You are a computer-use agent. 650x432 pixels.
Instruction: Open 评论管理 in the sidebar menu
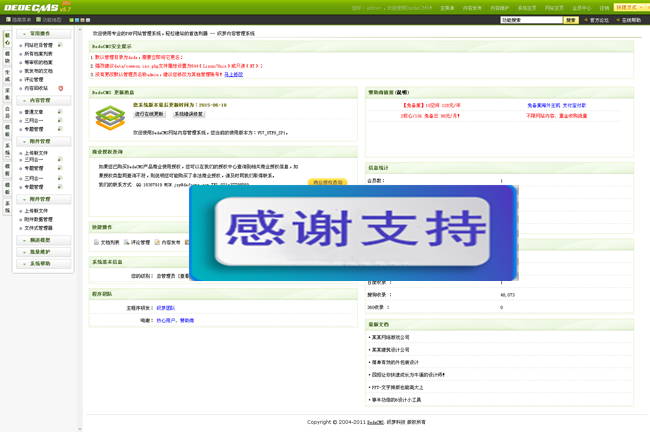point(34,80)
